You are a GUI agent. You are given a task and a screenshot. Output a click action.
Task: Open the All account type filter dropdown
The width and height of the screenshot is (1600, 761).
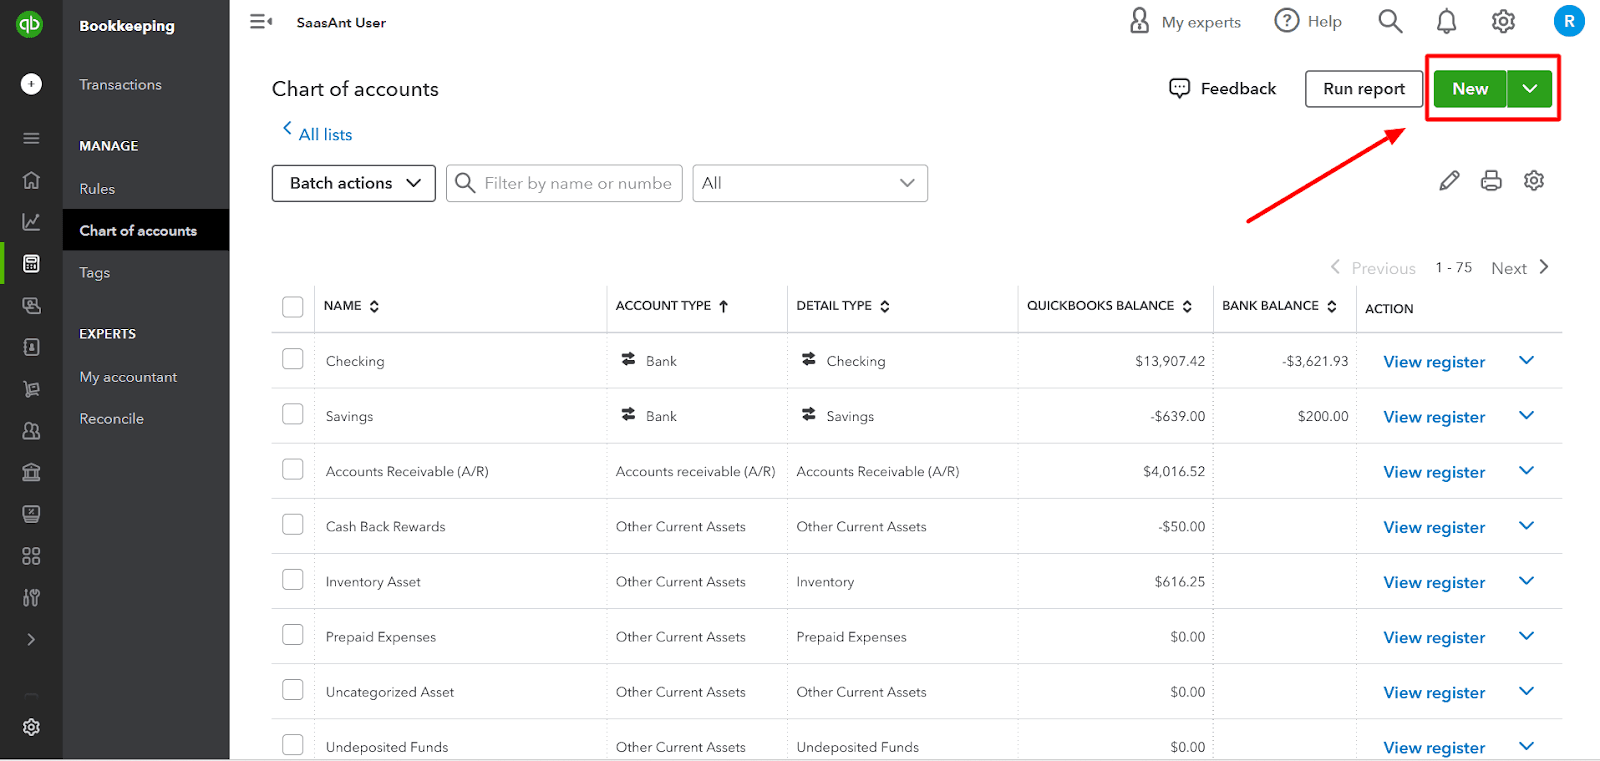810,183
